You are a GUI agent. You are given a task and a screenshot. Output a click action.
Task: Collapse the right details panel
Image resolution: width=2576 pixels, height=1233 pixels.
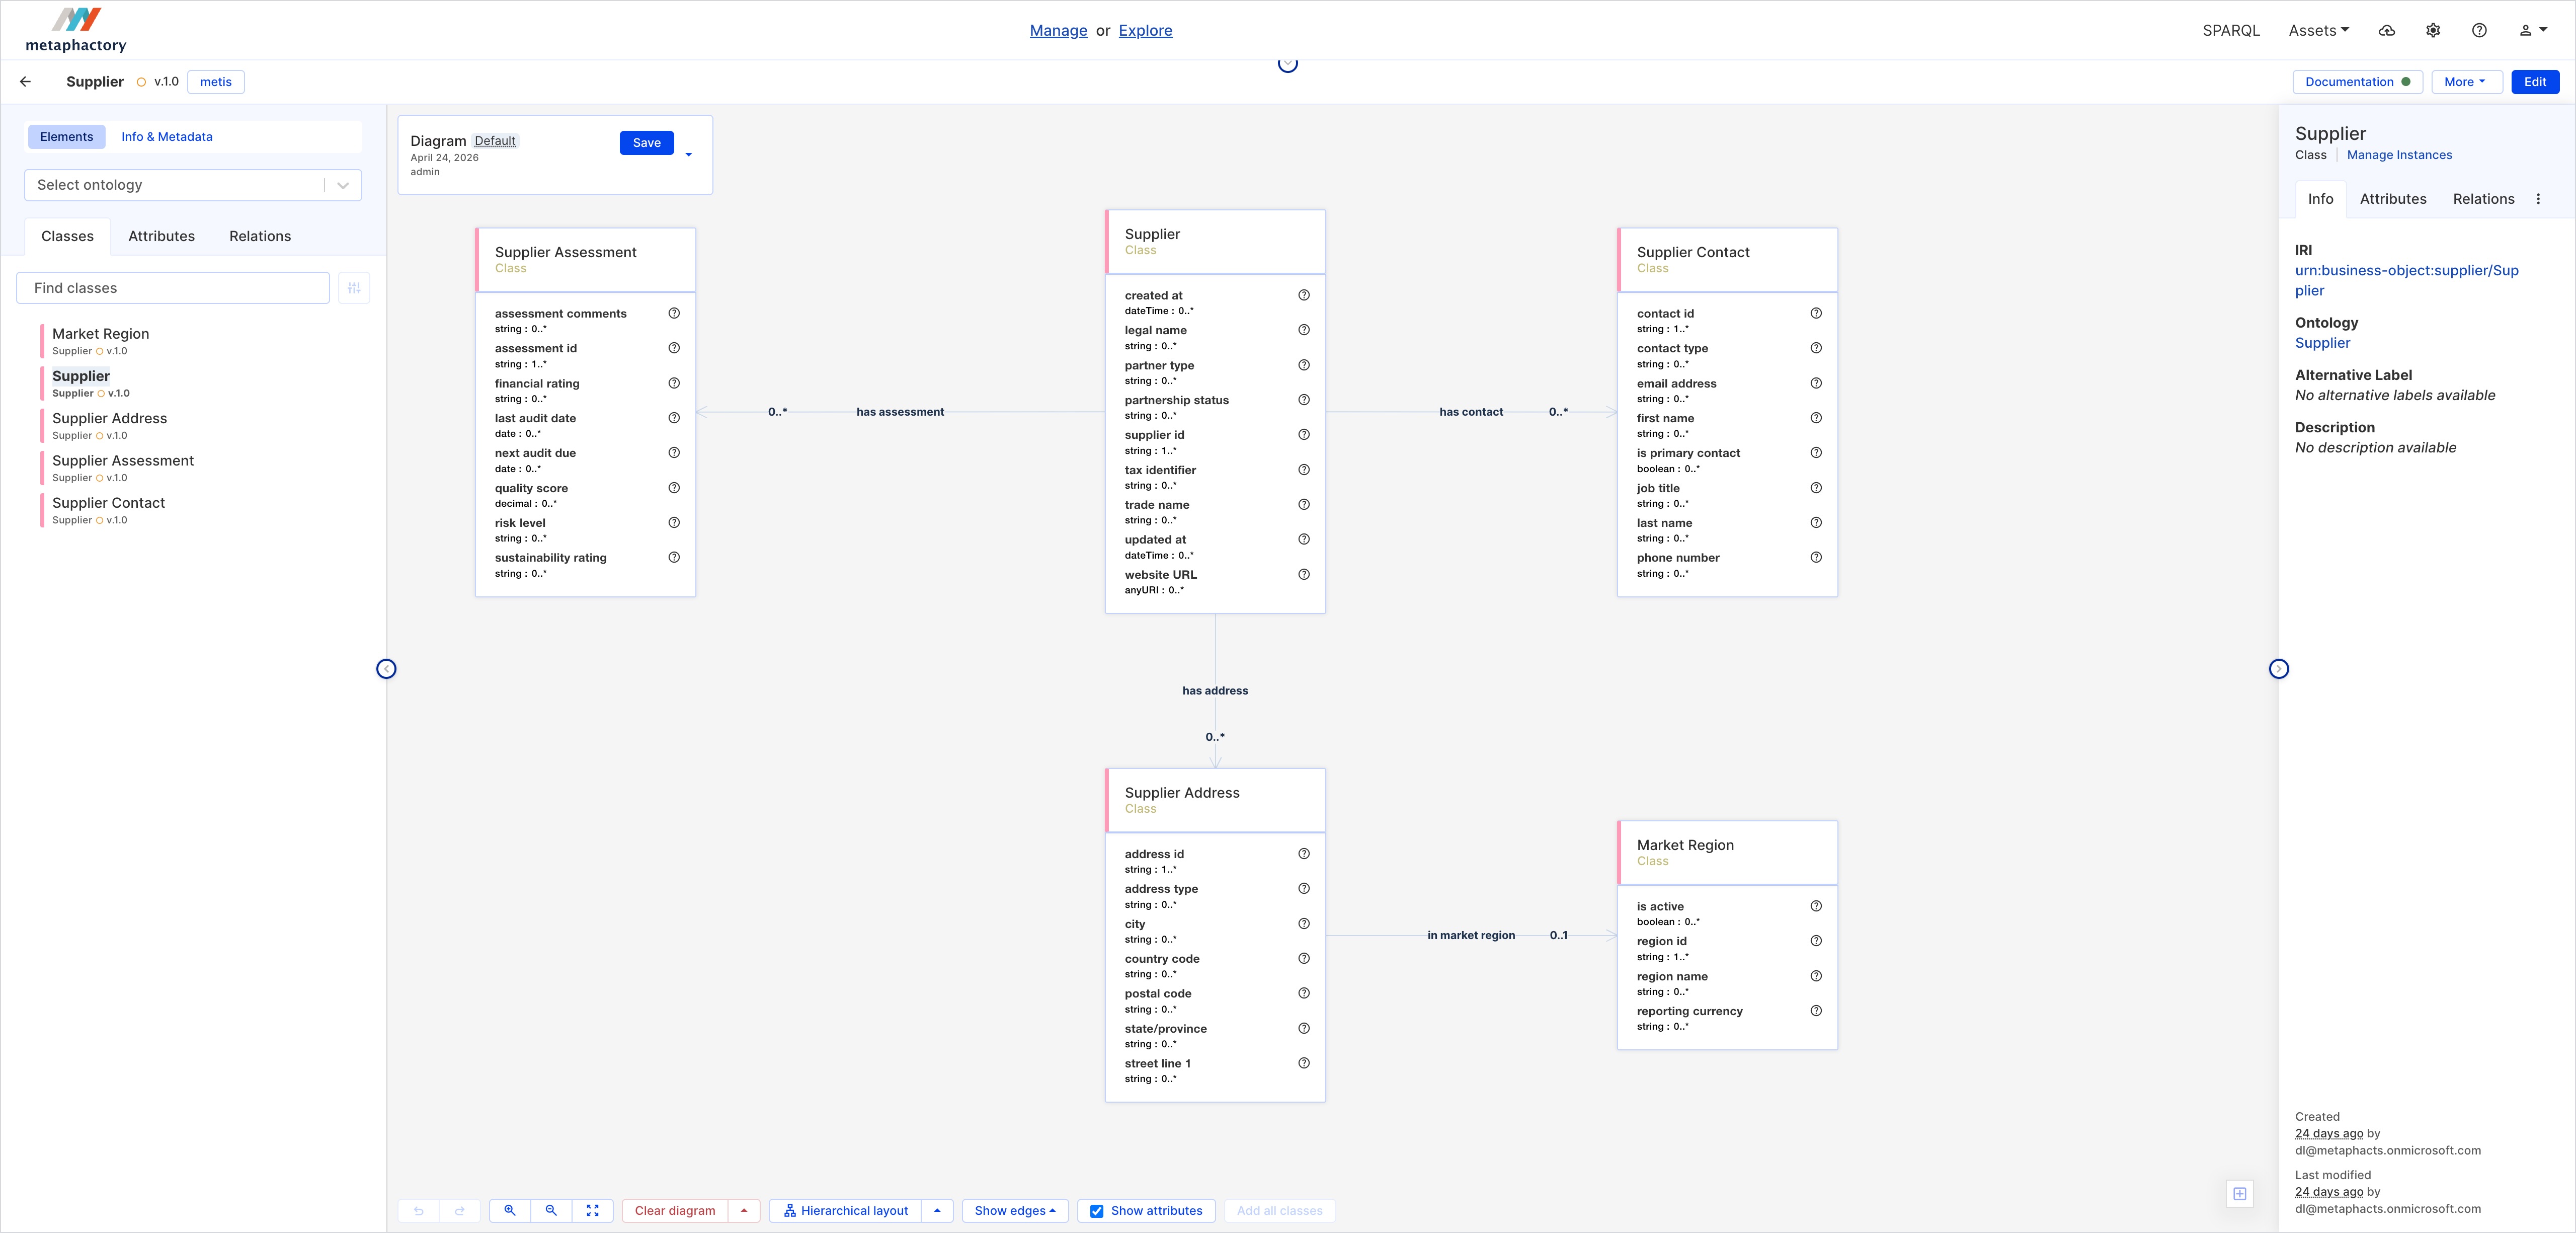click(x=2278, y=669)
